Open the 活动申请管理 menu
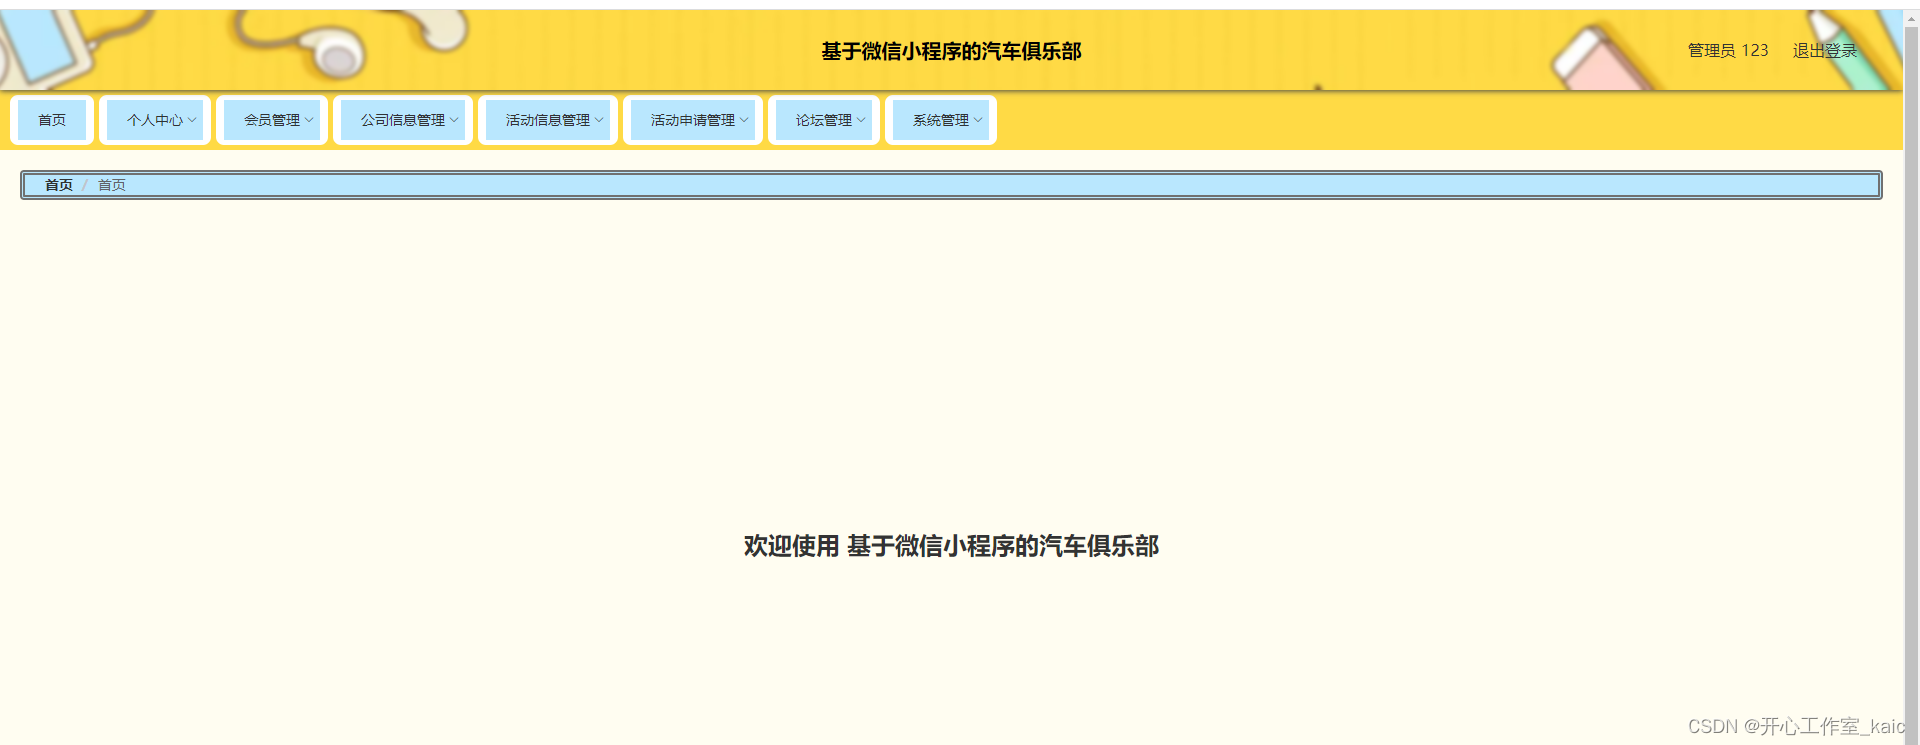This screenshot has width=1920, height=745. tap(693, 120)
